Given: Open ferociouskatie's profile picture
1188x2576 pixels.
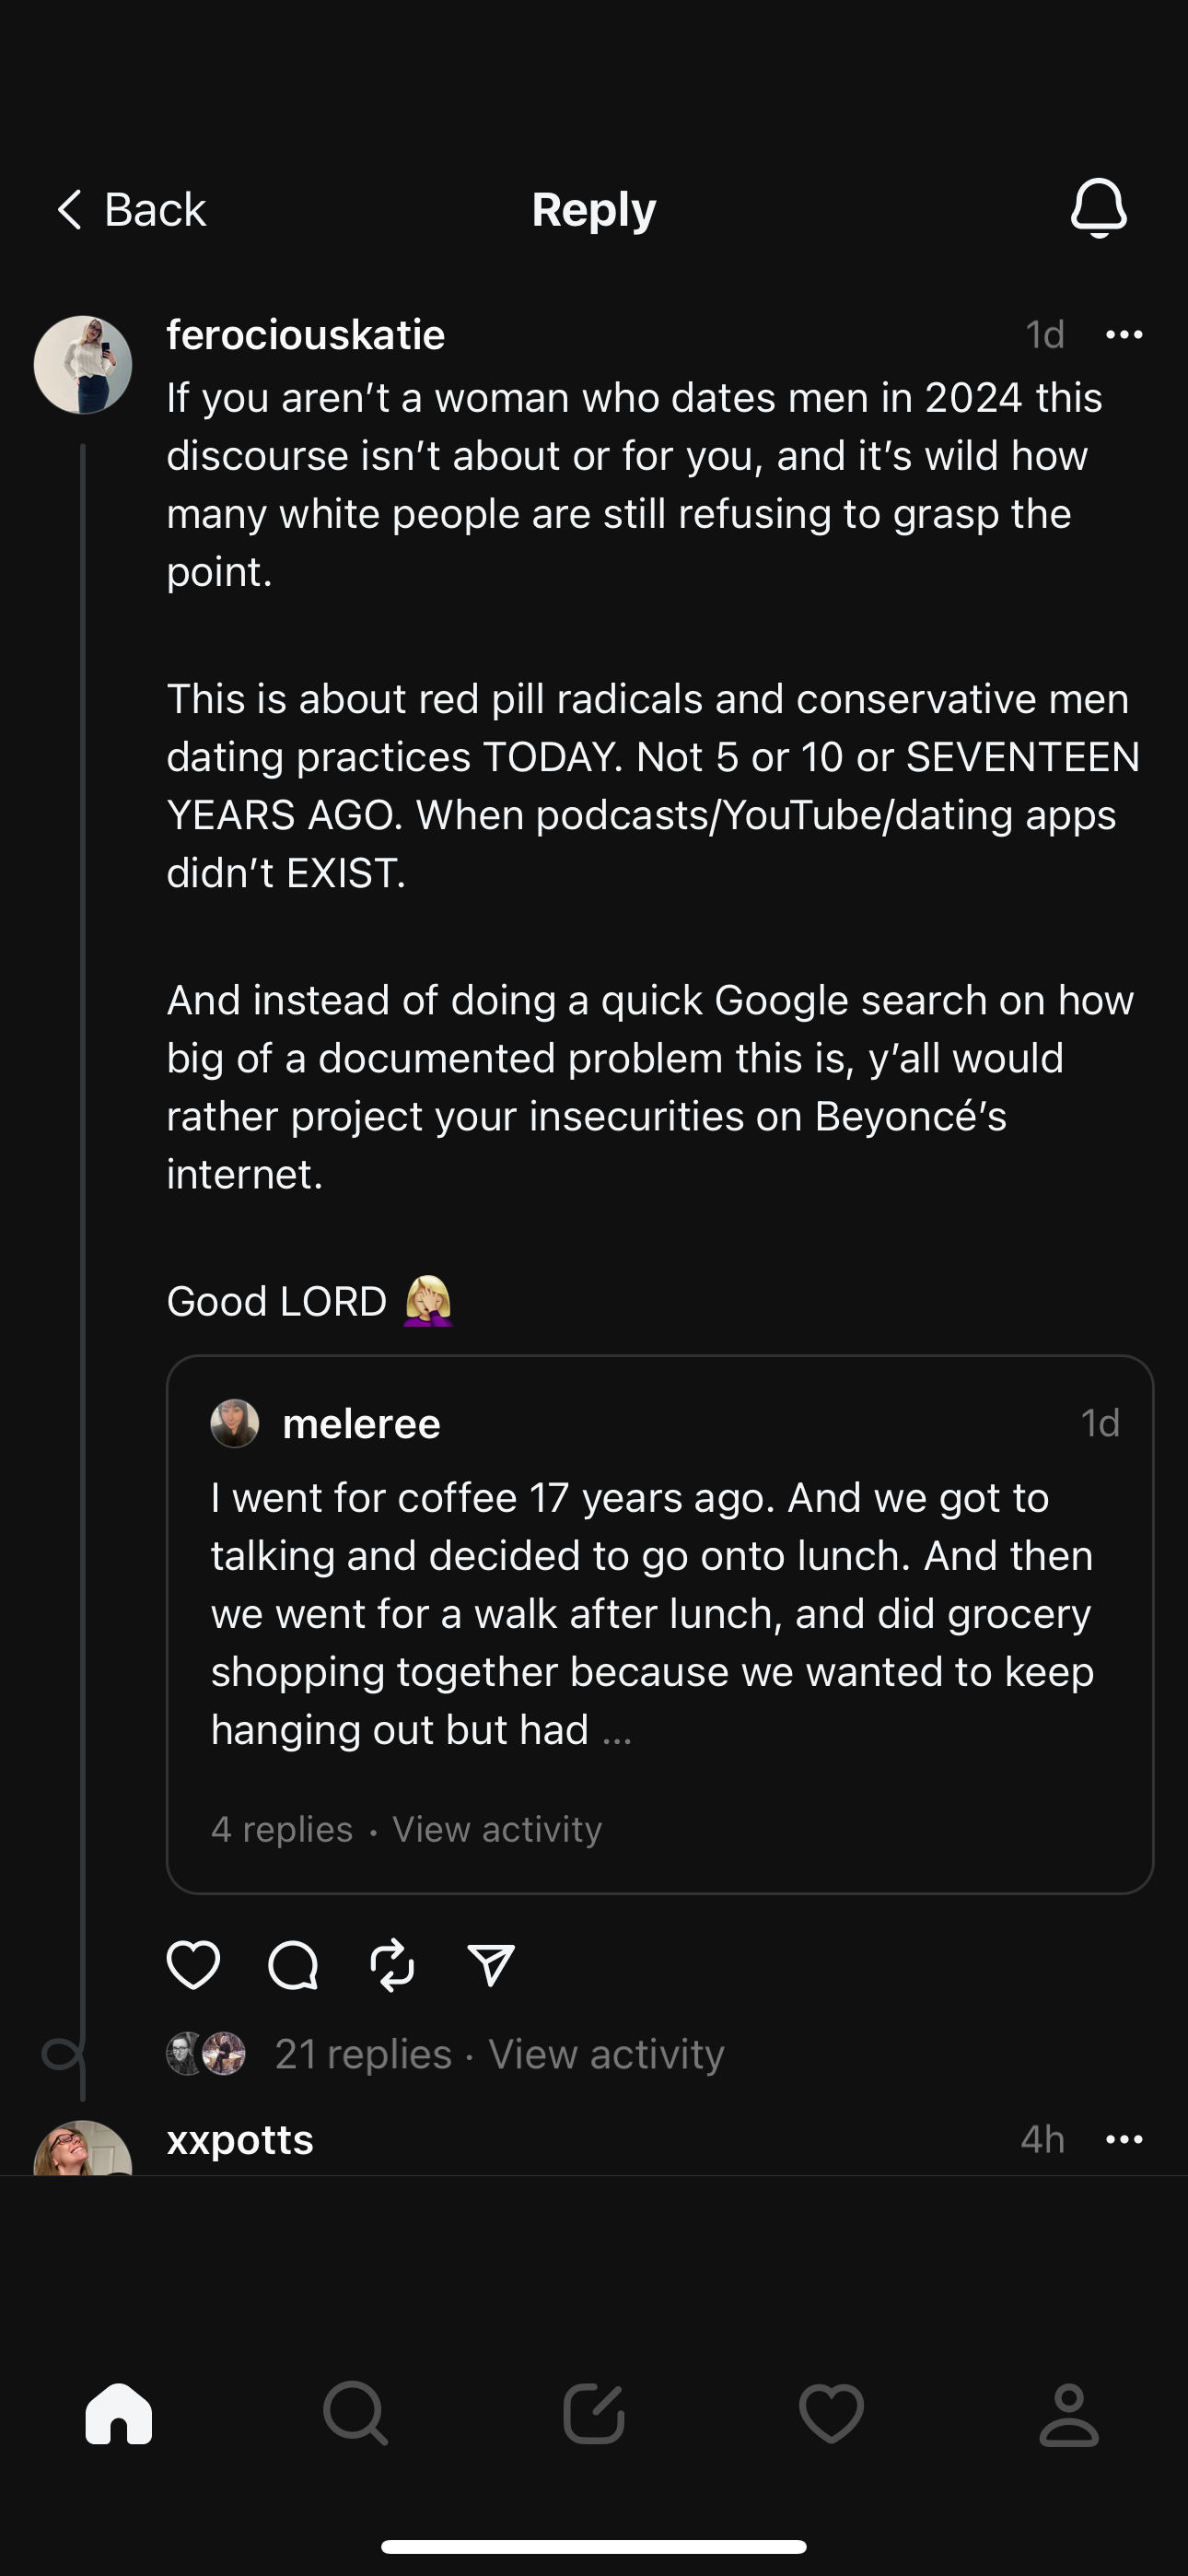Looking at the screenshot, I should 83,365.
